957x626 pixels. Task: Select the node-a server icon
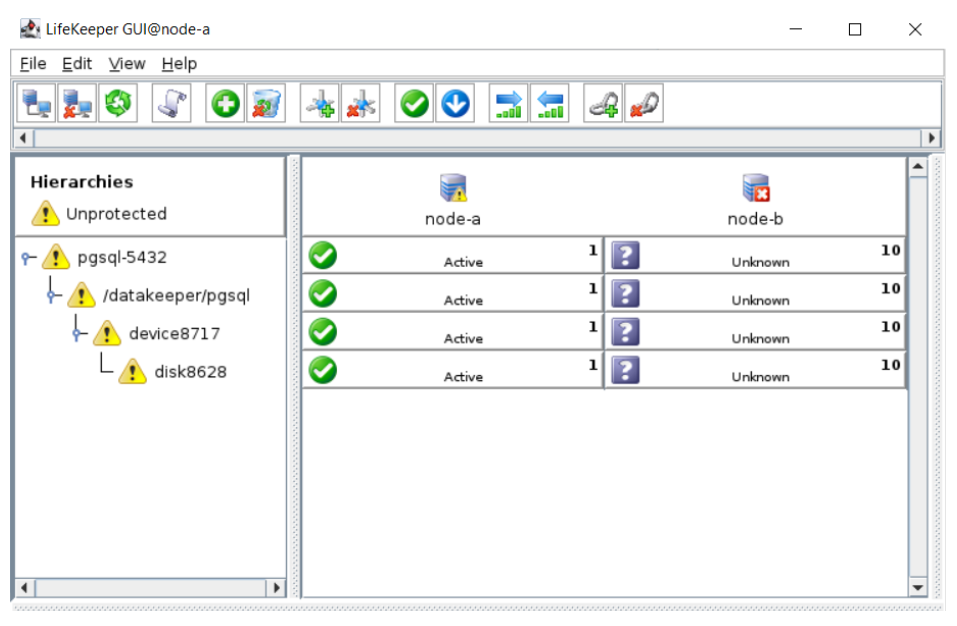point(453,188)
